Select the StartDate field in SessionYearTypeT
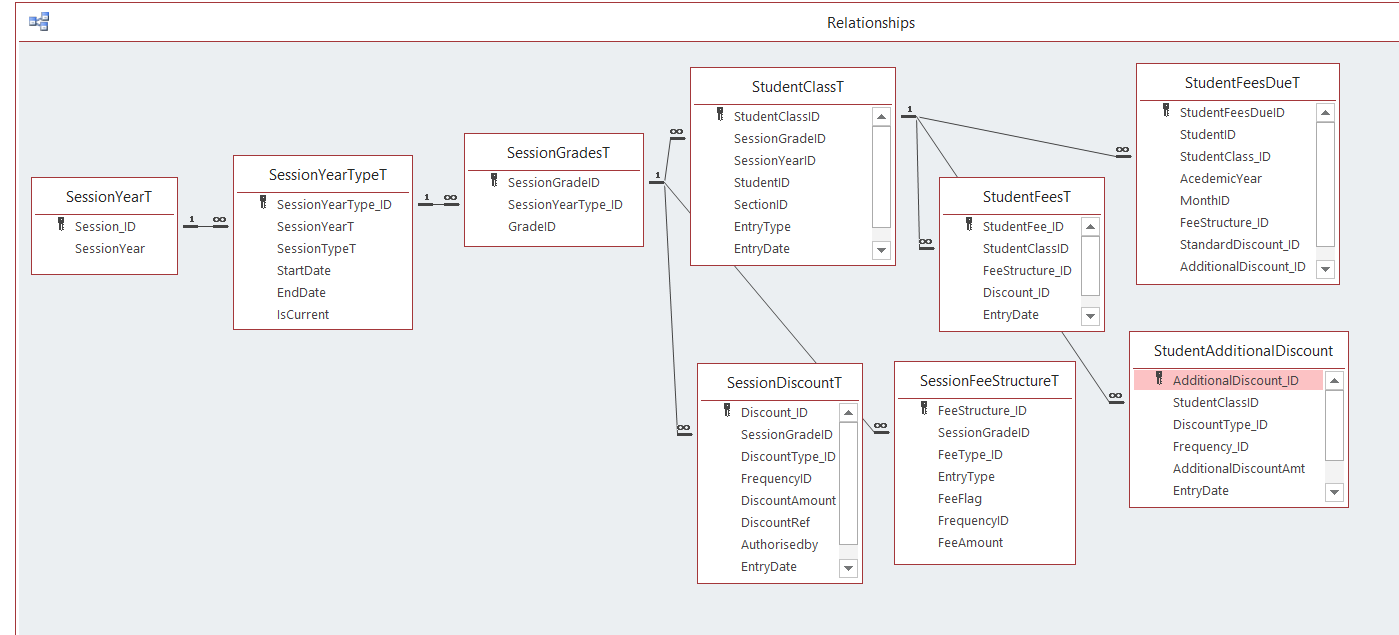The width and height of the screenshot is (1399, 635). pyautogui.click(x=304, y=270)
